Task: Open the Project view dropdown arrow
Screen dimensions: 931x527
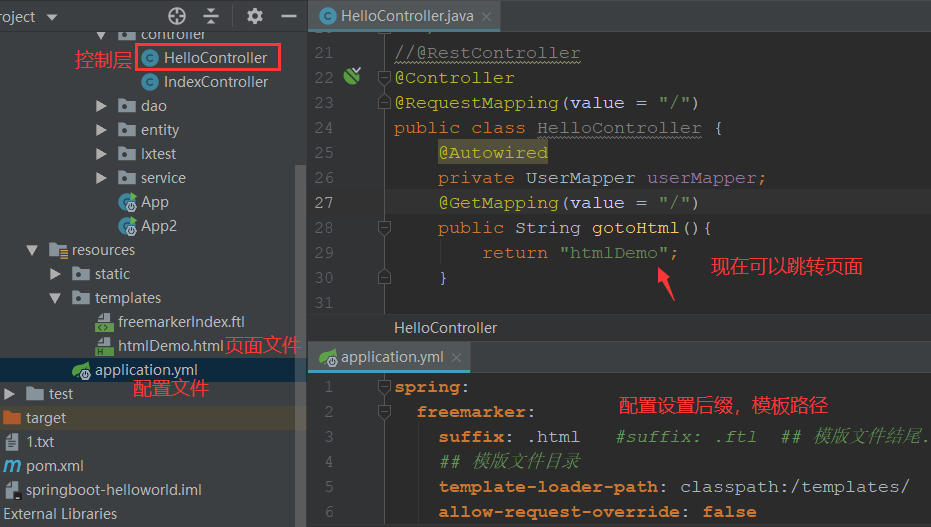Action: [x=52, y=17]
